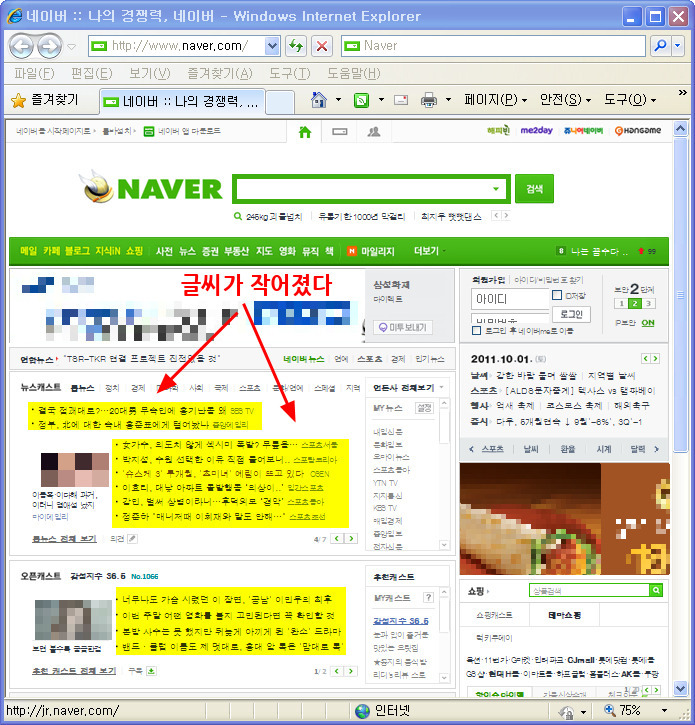This screenshot has height=725, width=695.
Task: Set security level 1
Action: tap(621, 303)
